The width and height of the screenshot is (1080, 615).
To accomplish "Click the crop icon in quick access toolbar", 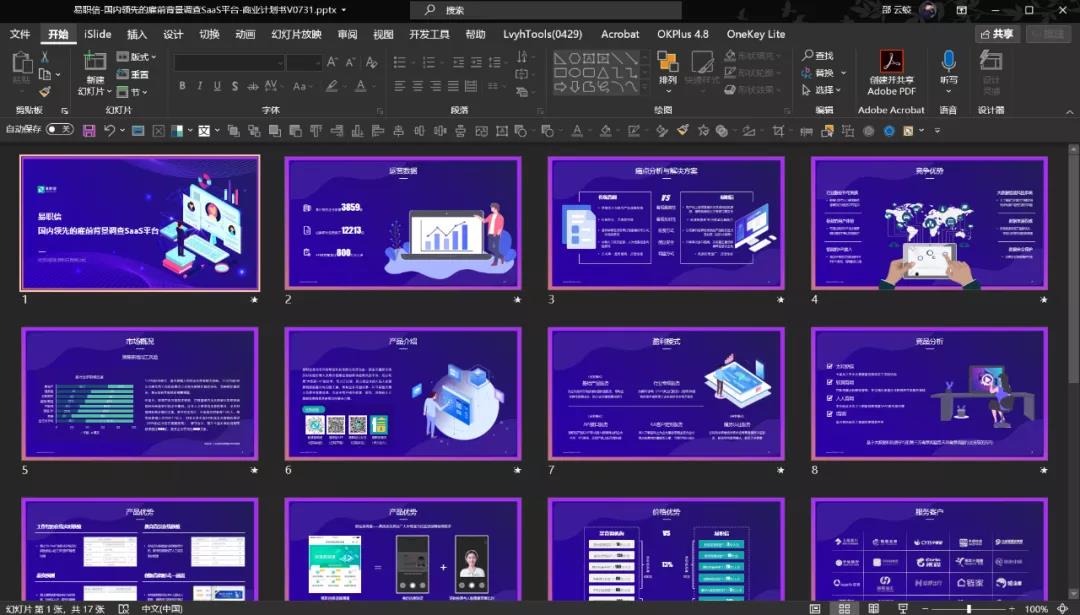I will coord(778,130).
